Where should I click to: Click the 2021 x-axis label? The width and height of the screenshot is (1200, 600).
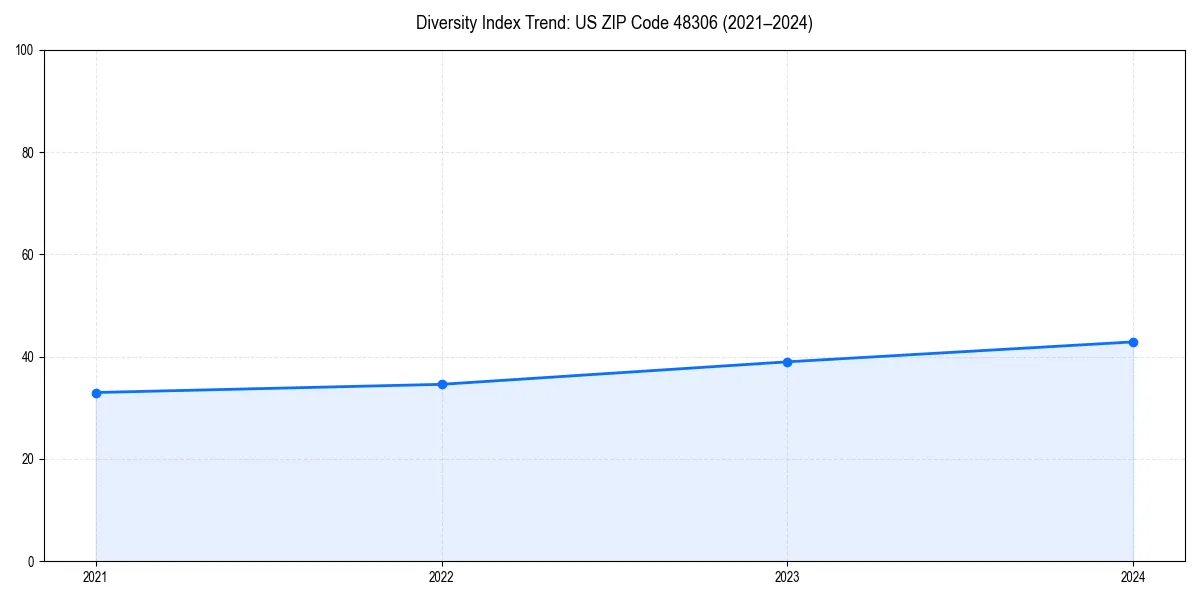(x=95, y=577)
